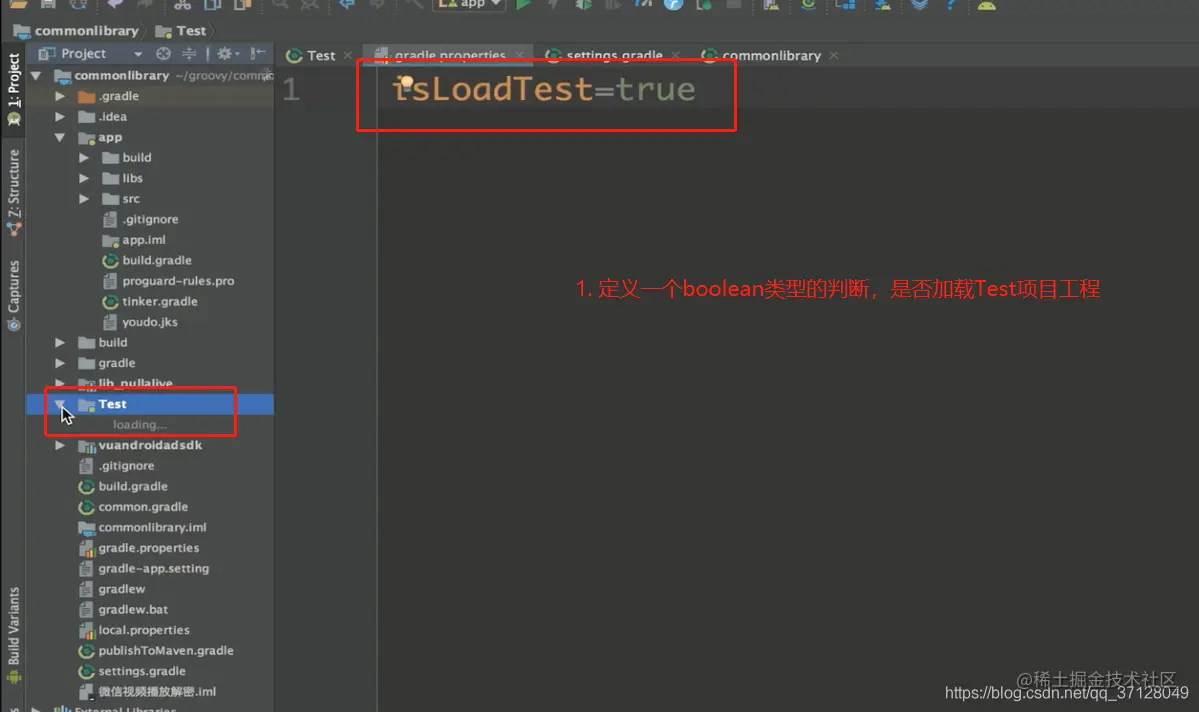Select 微信视频播放解密.iml file

pos(157,692)
